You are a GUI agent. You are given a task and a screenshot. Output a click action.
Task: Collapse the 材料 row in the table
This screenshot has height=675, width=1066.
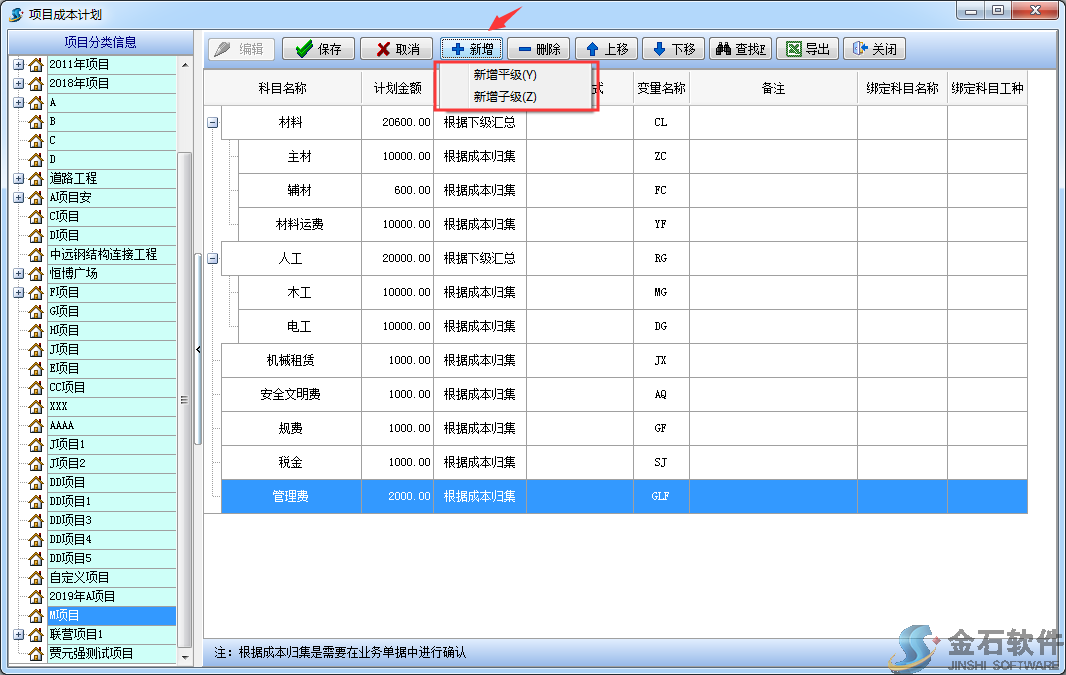coord(210,121)
